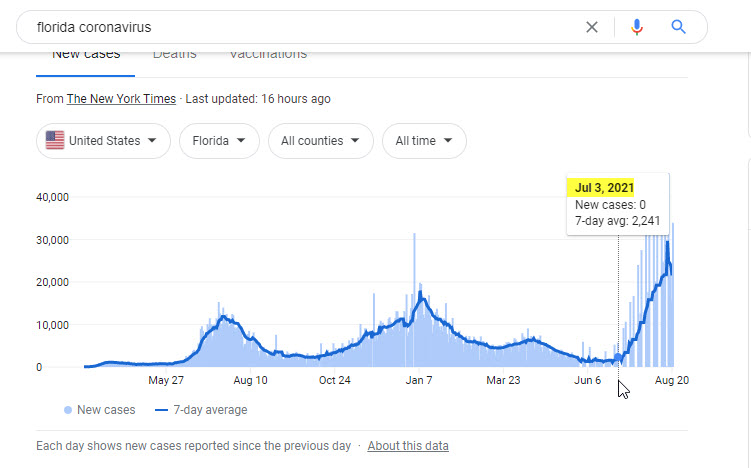Expand the Florida state dropdown
Image resolution: width=751 pixels, height=468 pixels.
[219, 141]
